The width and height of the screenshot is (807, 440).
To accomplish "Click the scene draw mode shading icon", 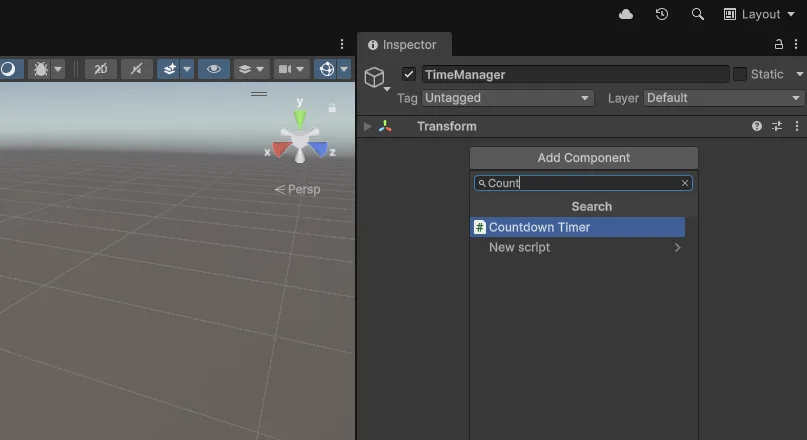I will pyautogui.click(x=10, y=69).
